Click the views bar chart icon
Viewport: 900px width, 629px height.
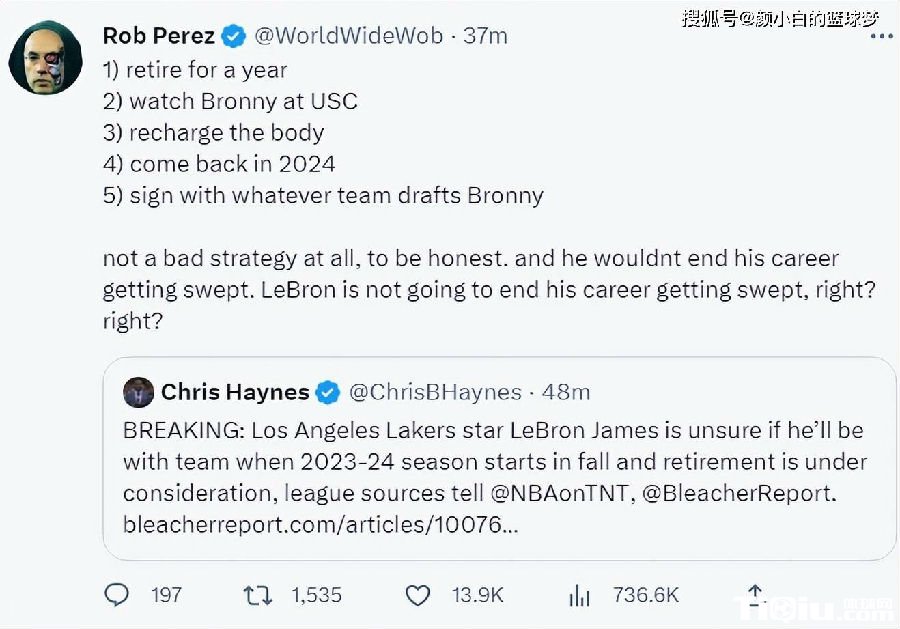pyautogui.click(x=579, y=595)
